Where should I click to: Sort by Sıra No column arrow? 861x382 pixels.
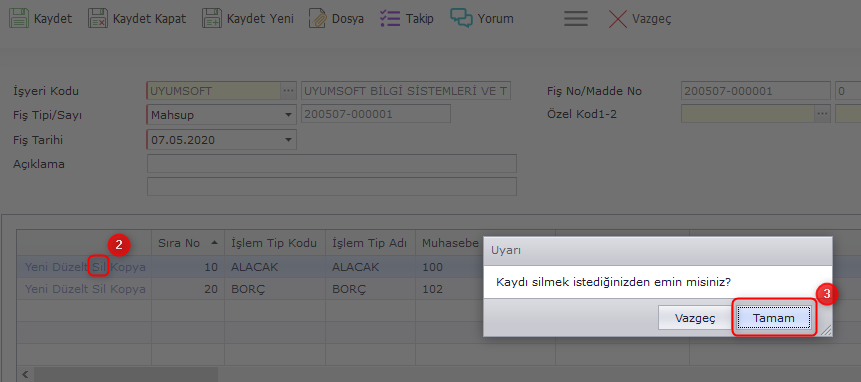[x=214, y=243]
